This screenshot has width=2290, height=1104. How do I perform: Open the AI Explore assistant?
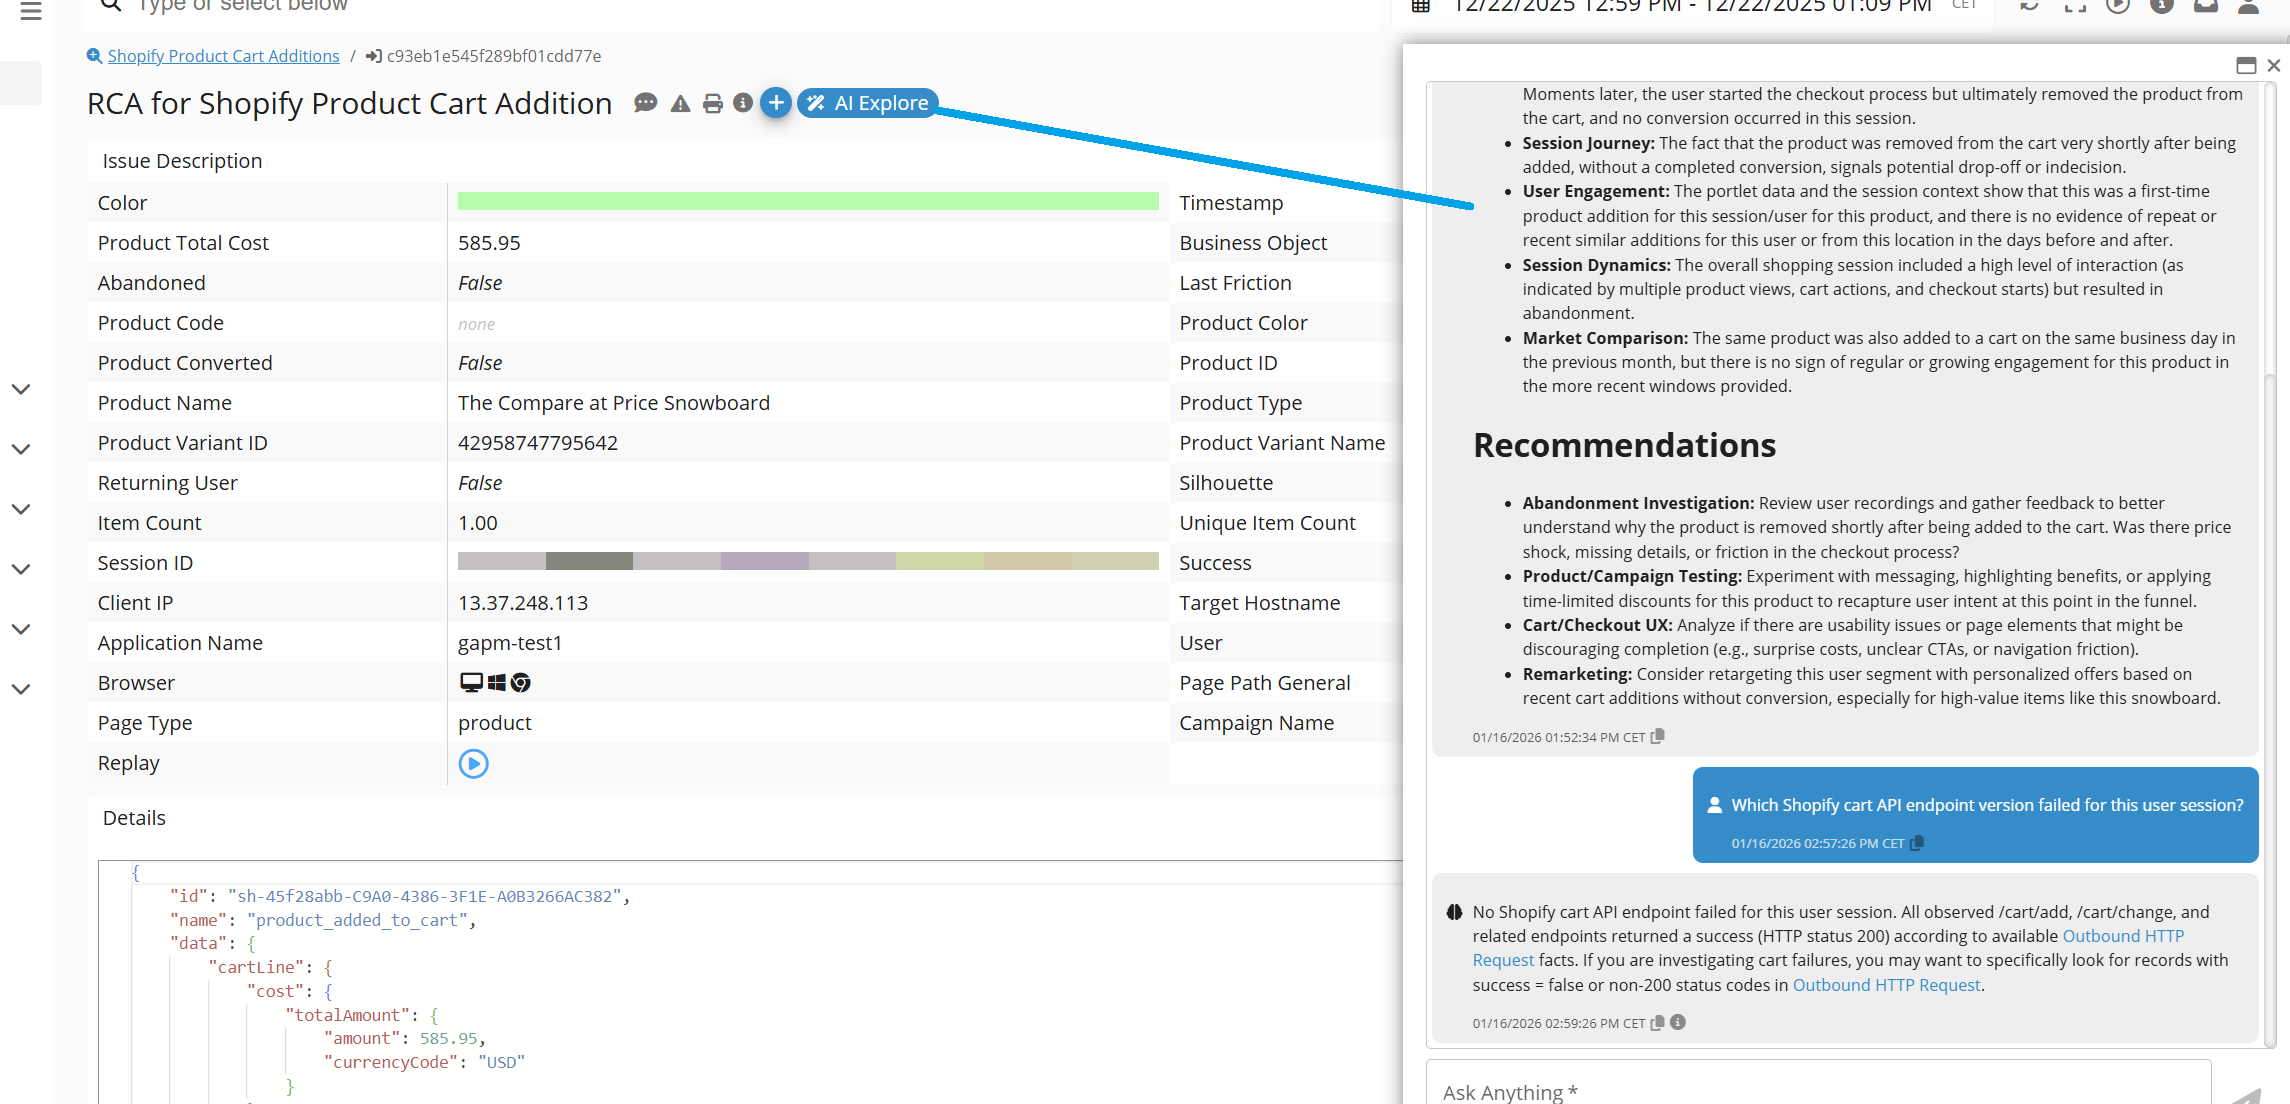click(x=868, y=102)
